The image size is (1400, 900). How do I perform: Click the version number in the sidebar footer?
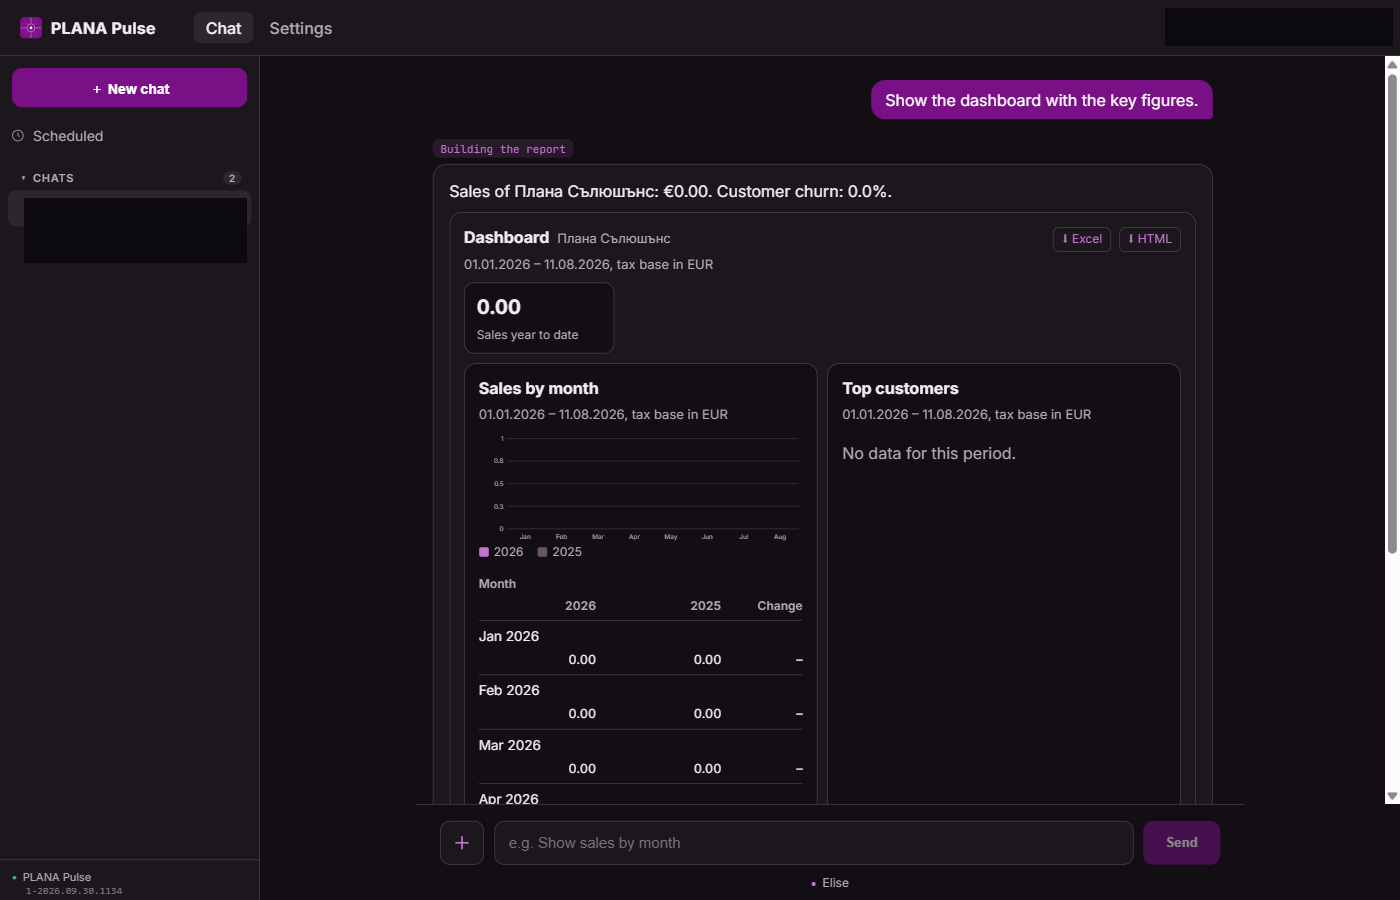[74, 891]
